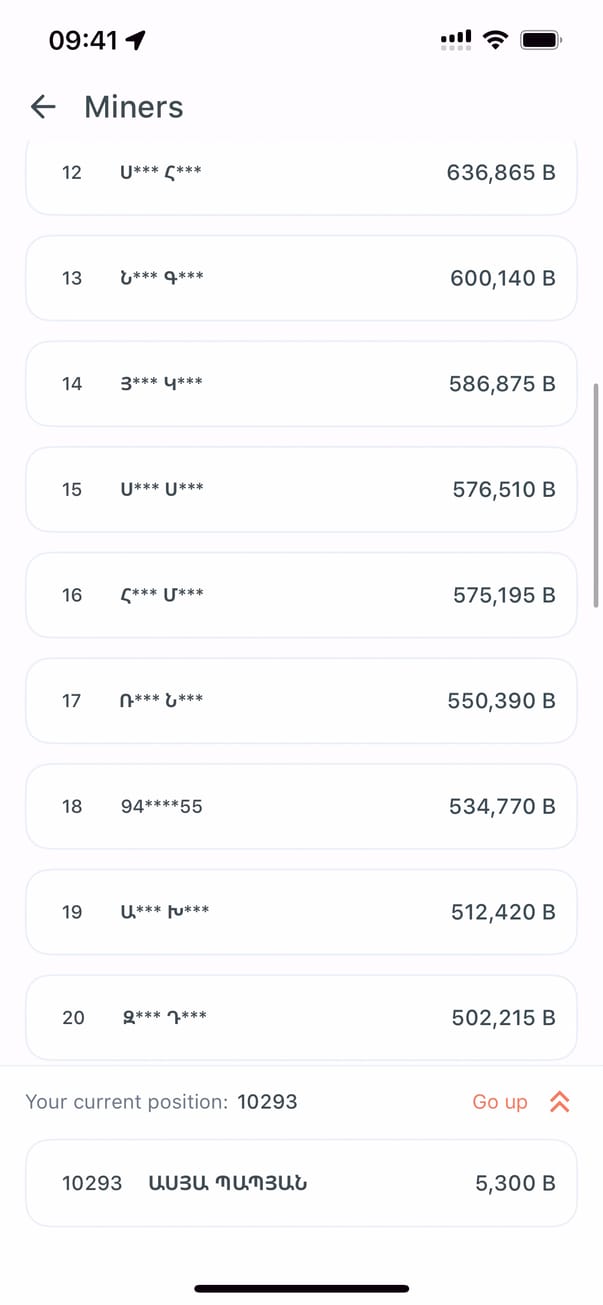
Task: Select the miner ranked 16
Action: [301, 595]
